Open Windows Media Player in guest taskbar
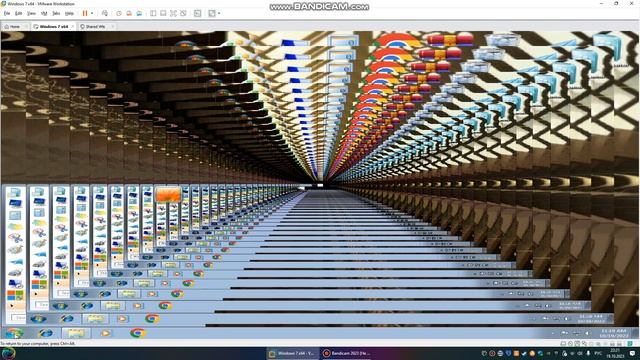 [106, 333]
